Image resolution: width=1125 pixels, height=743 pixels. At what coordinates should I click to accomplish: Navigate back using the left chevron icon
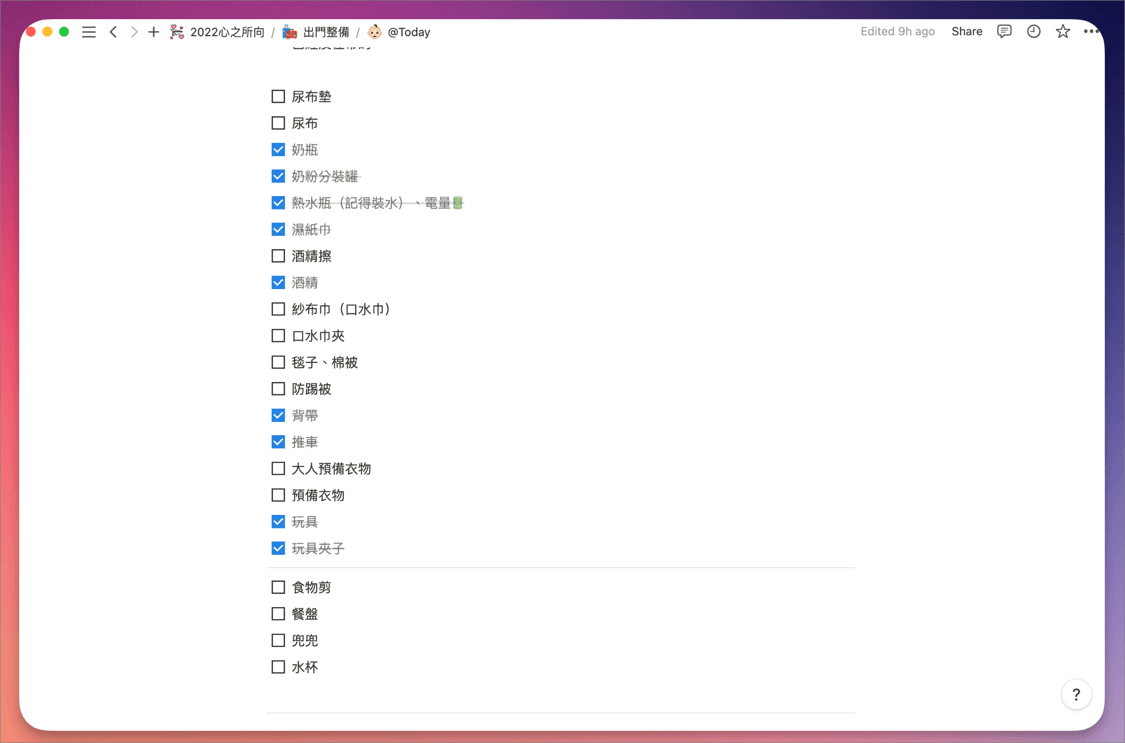[113, 31]
